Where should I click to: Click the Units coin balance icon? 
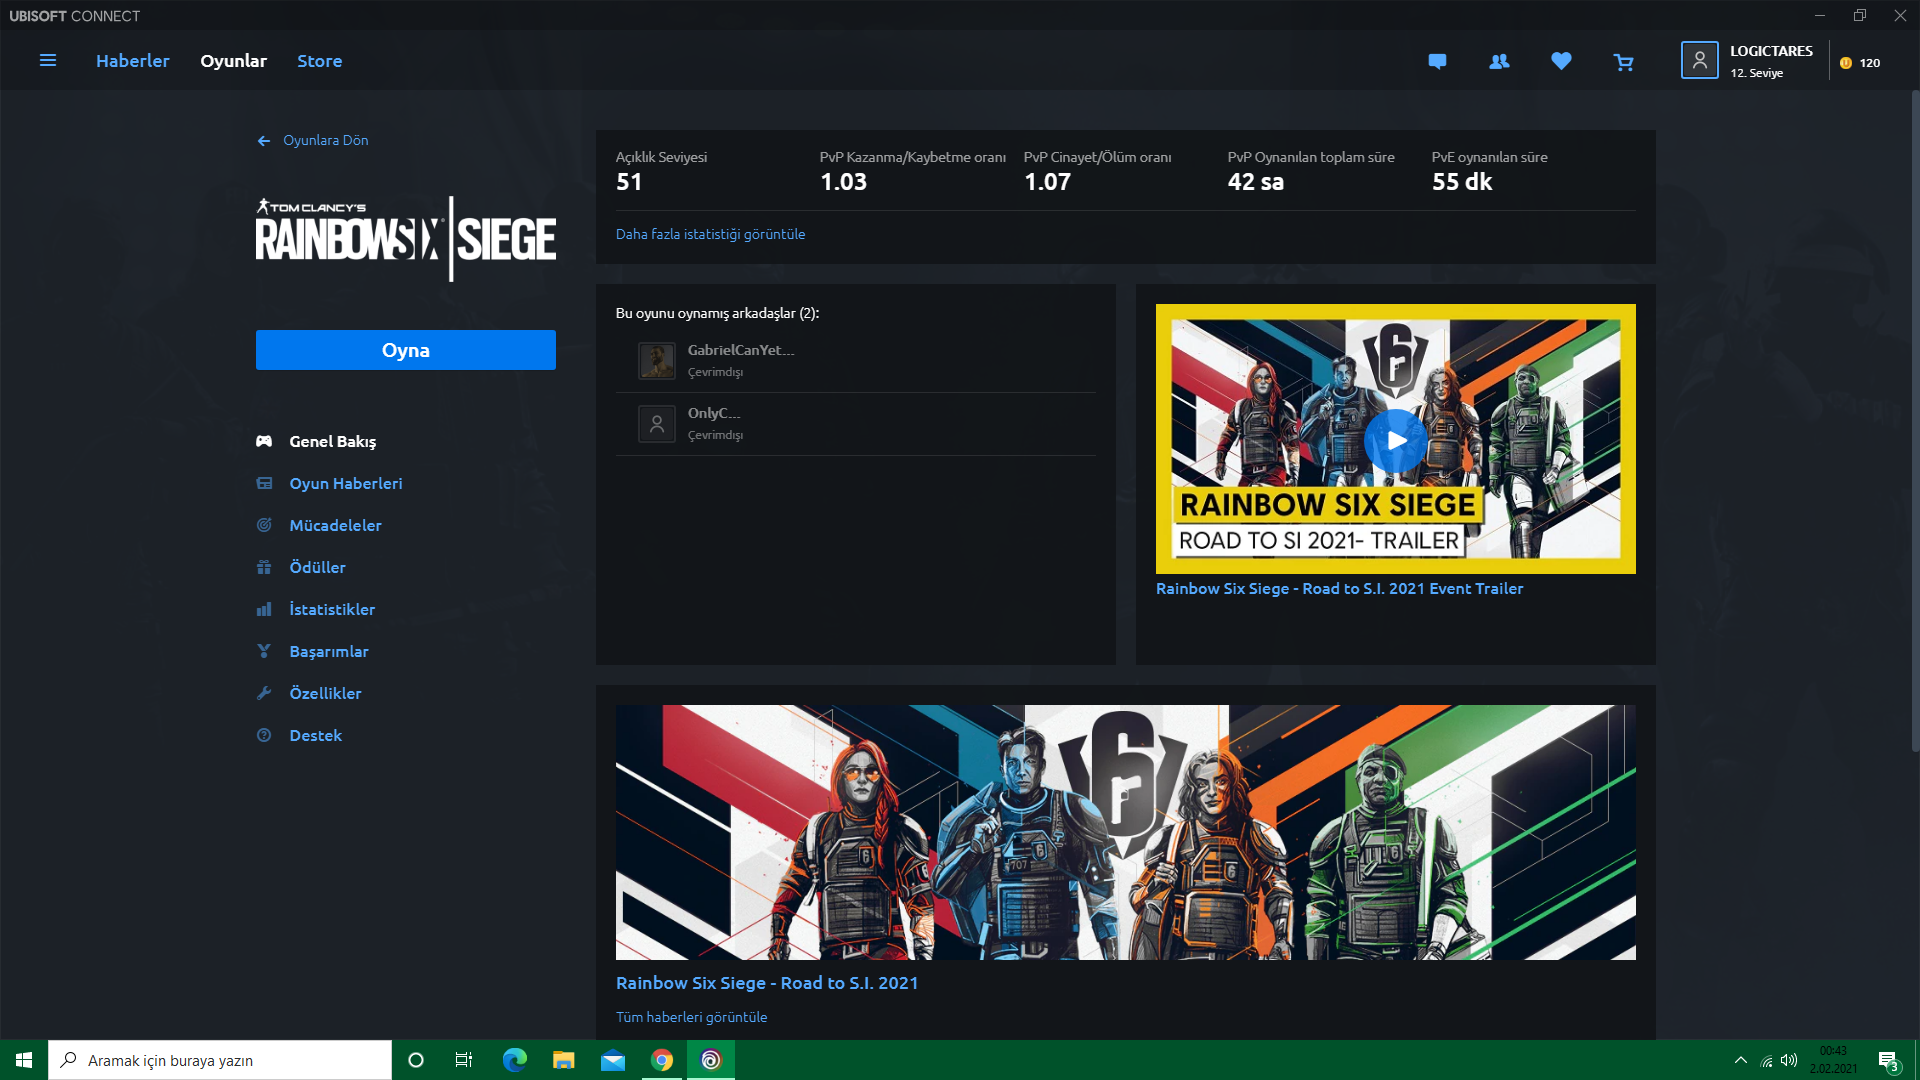coord(1846,63)
